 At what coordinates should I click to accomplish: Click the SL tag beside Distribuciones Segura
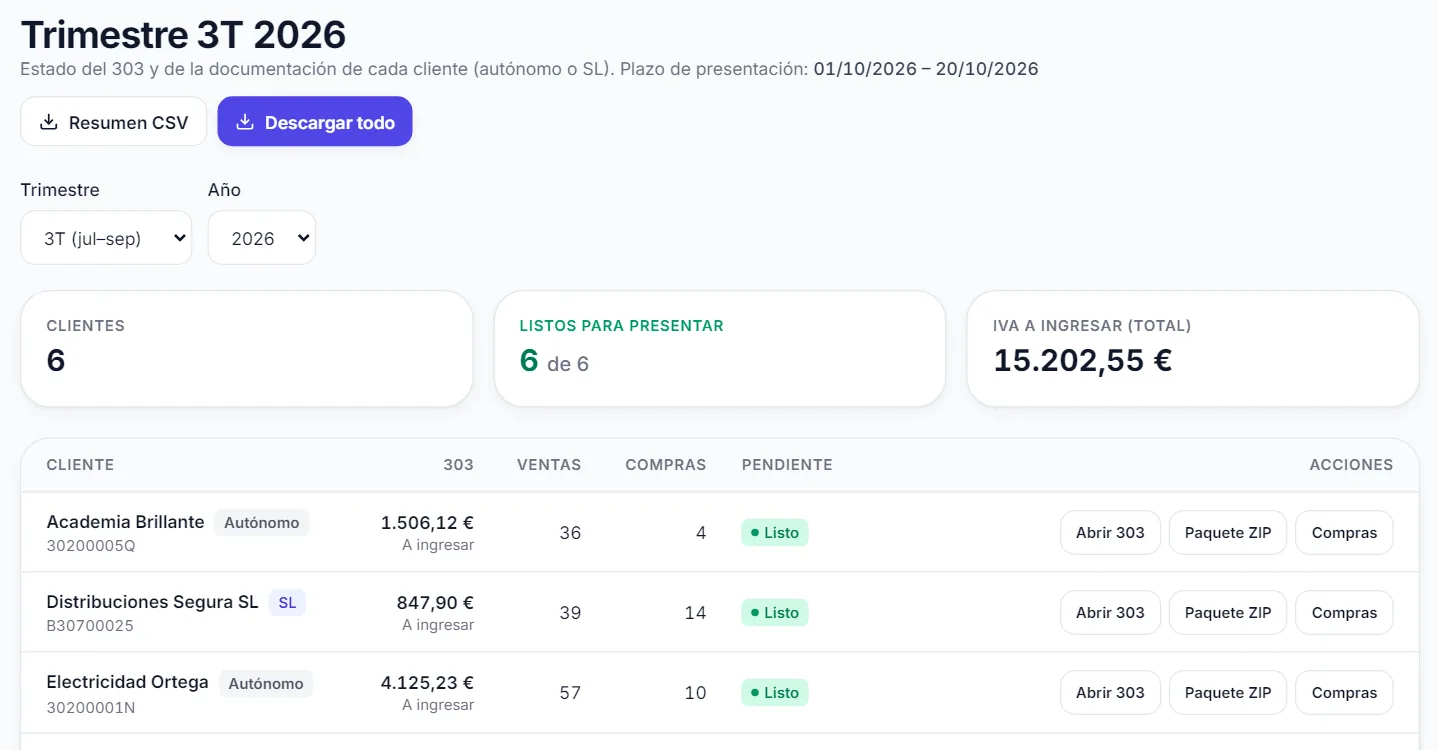coord(287,603)
